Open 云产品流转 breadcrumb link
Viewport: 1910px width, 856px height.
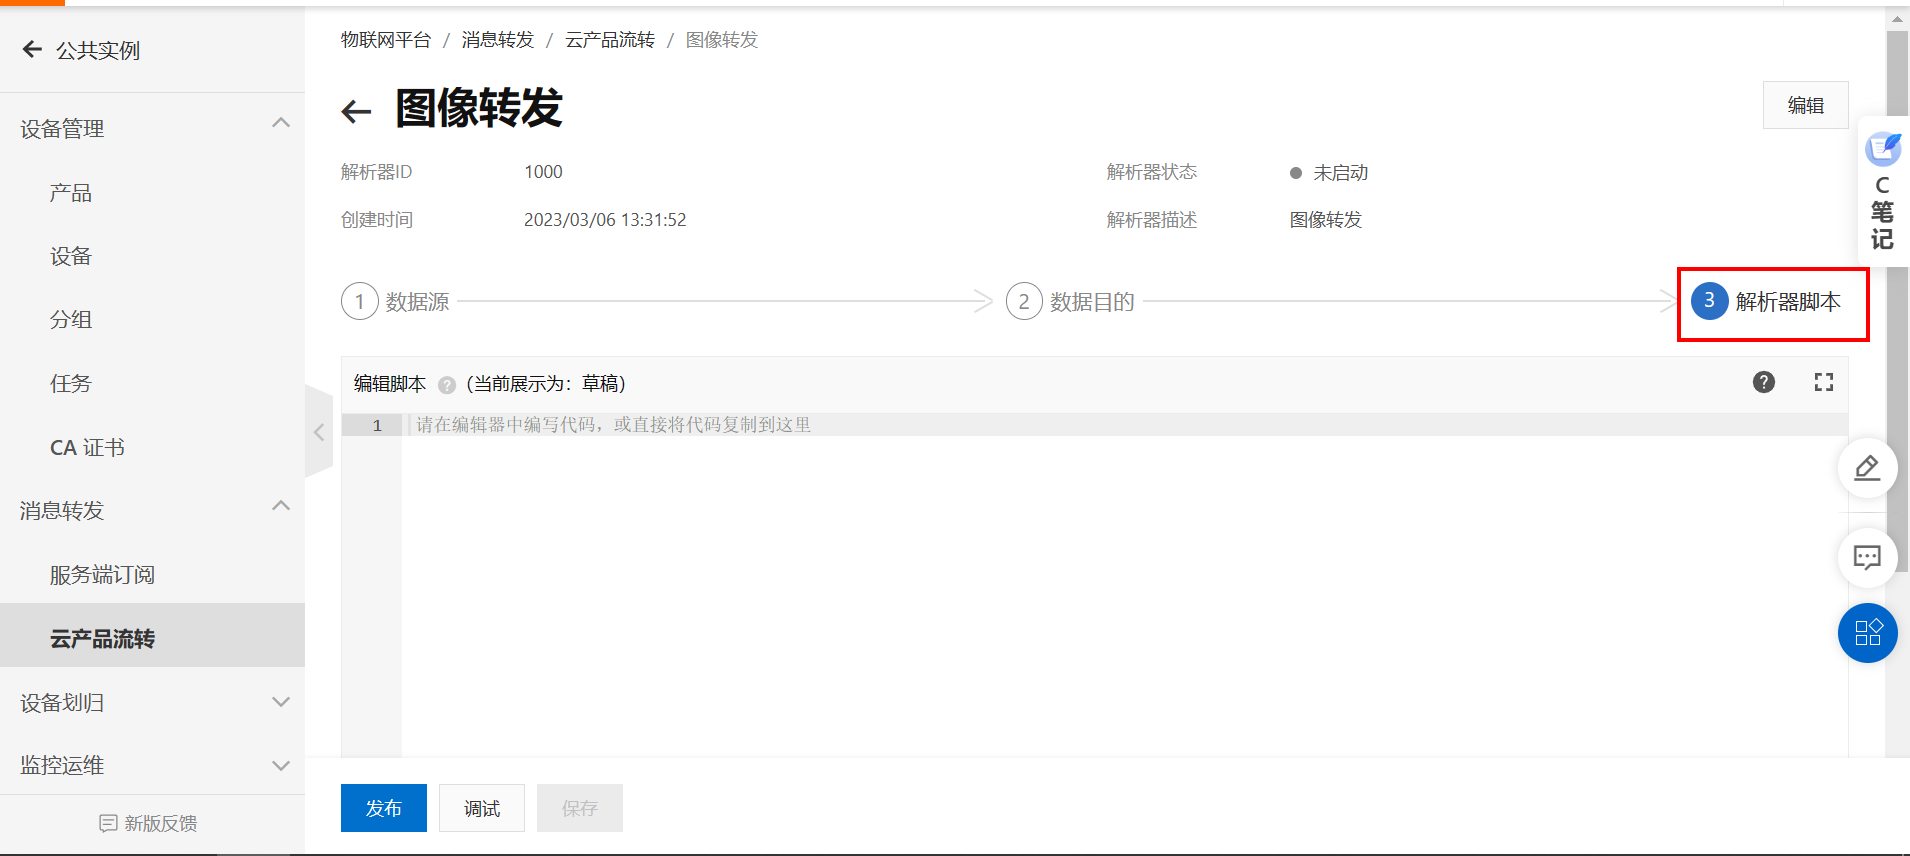(610, 40)
